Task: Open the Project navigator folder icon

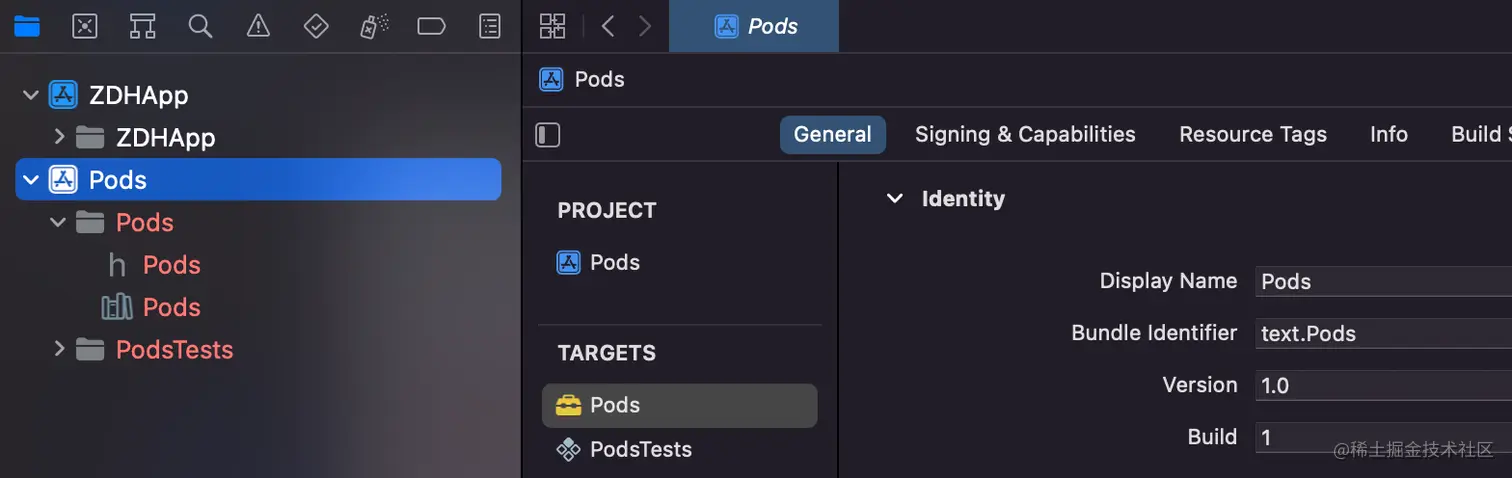Action: click(27, 26)
